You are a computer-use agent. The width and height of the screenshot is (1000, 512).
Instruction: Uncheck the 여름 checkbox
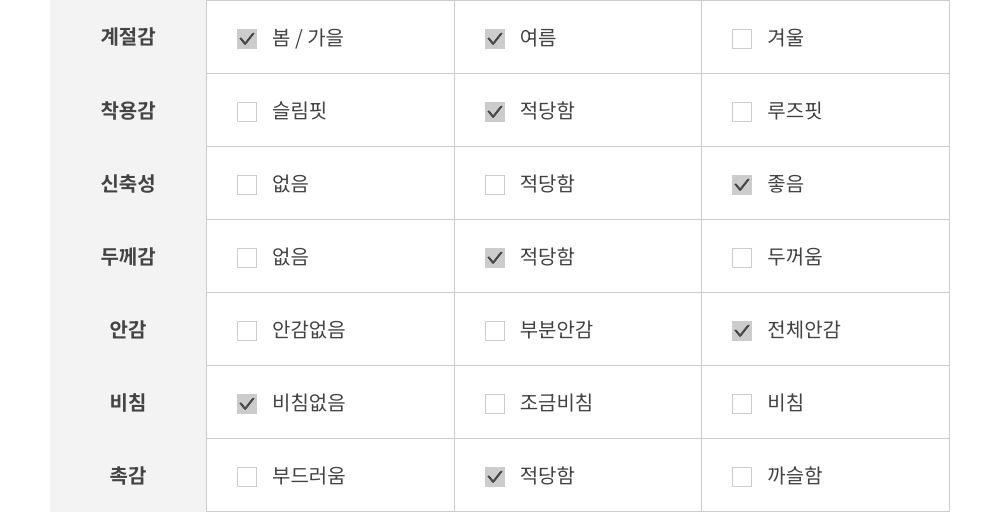point(495,39)
